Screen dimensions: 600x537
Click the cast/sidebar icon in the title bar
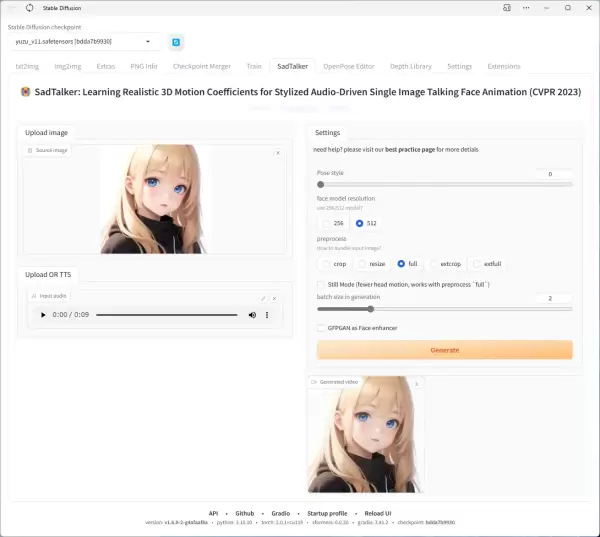pos(507,8)
